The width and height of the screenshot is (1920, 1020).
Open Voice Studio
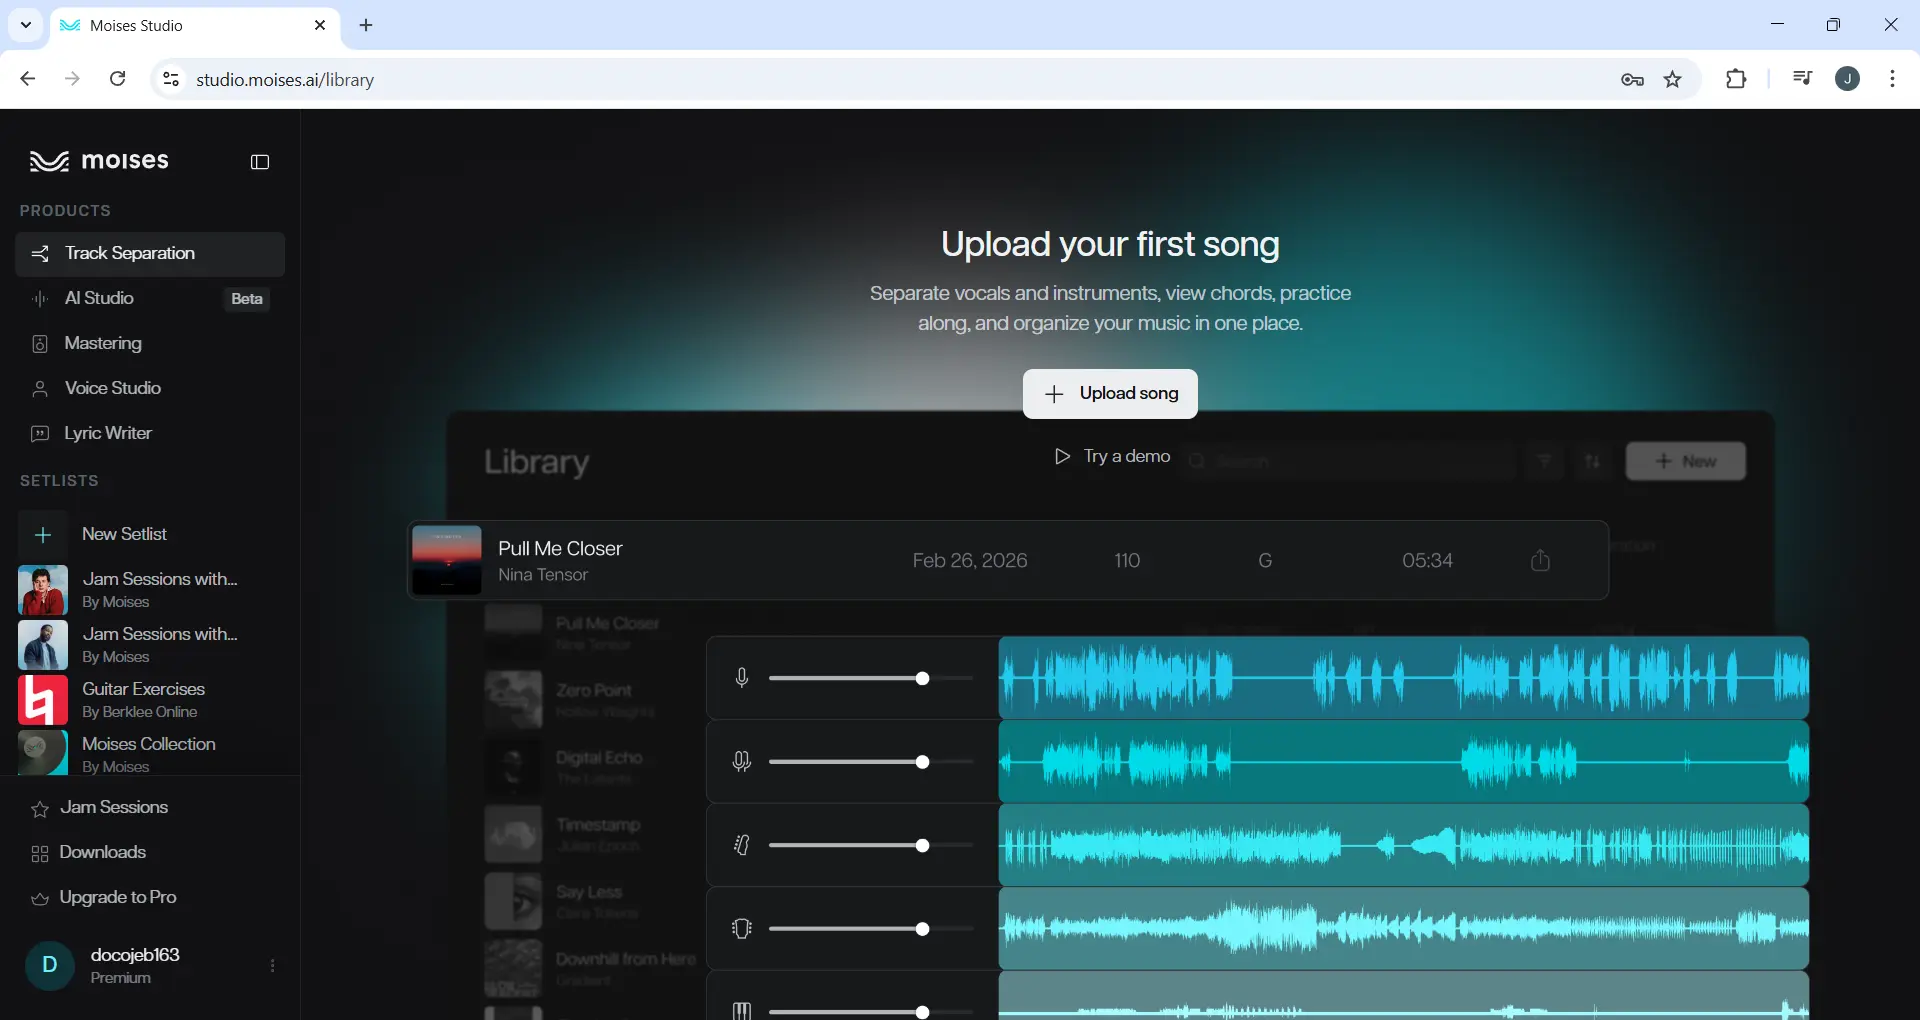pyautogui.click(x=150, y=389)
